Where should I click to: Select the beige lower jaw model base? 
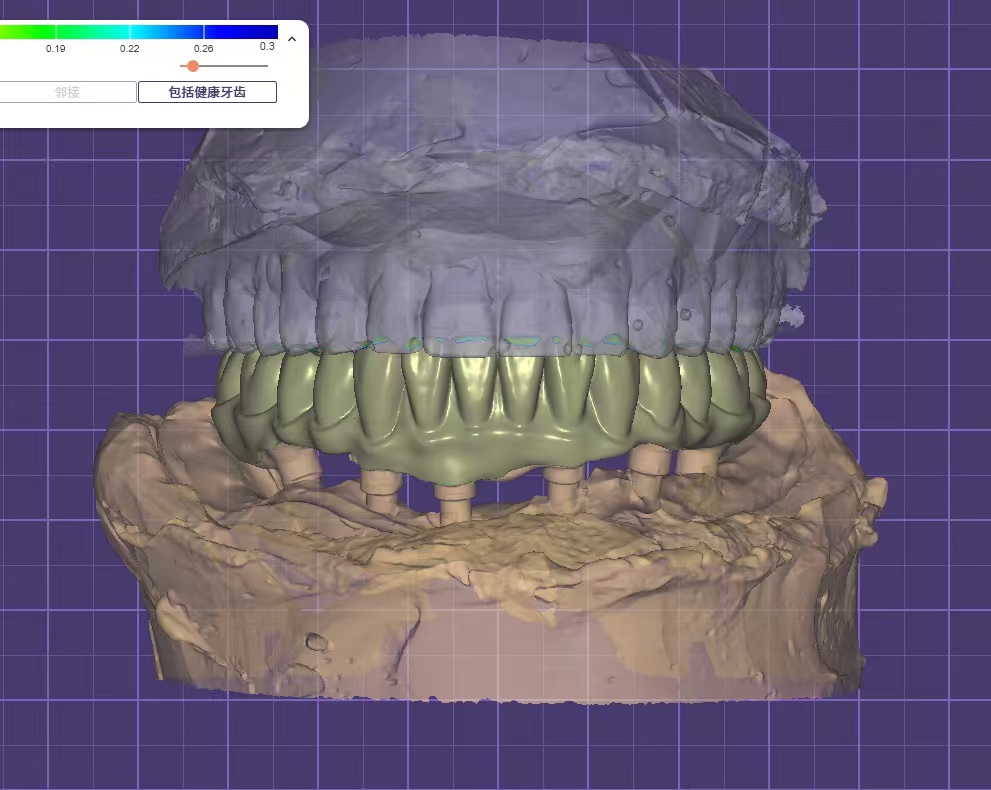point(500,620)
